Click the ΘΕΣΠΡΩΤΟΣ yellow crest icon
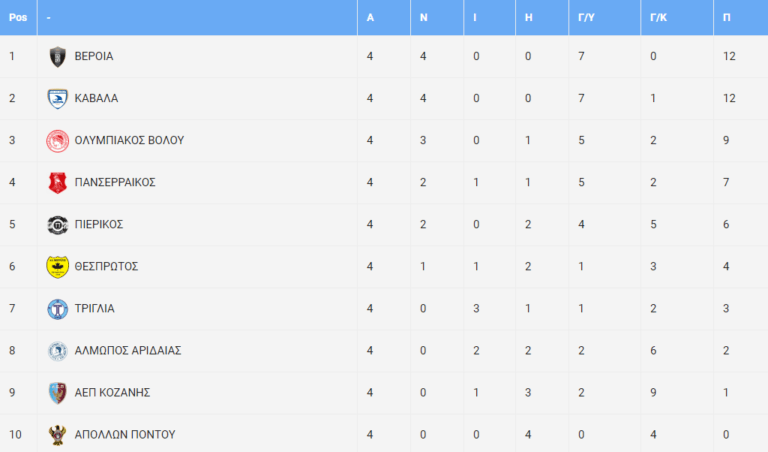The image size is (768, 452). point(57,267)
